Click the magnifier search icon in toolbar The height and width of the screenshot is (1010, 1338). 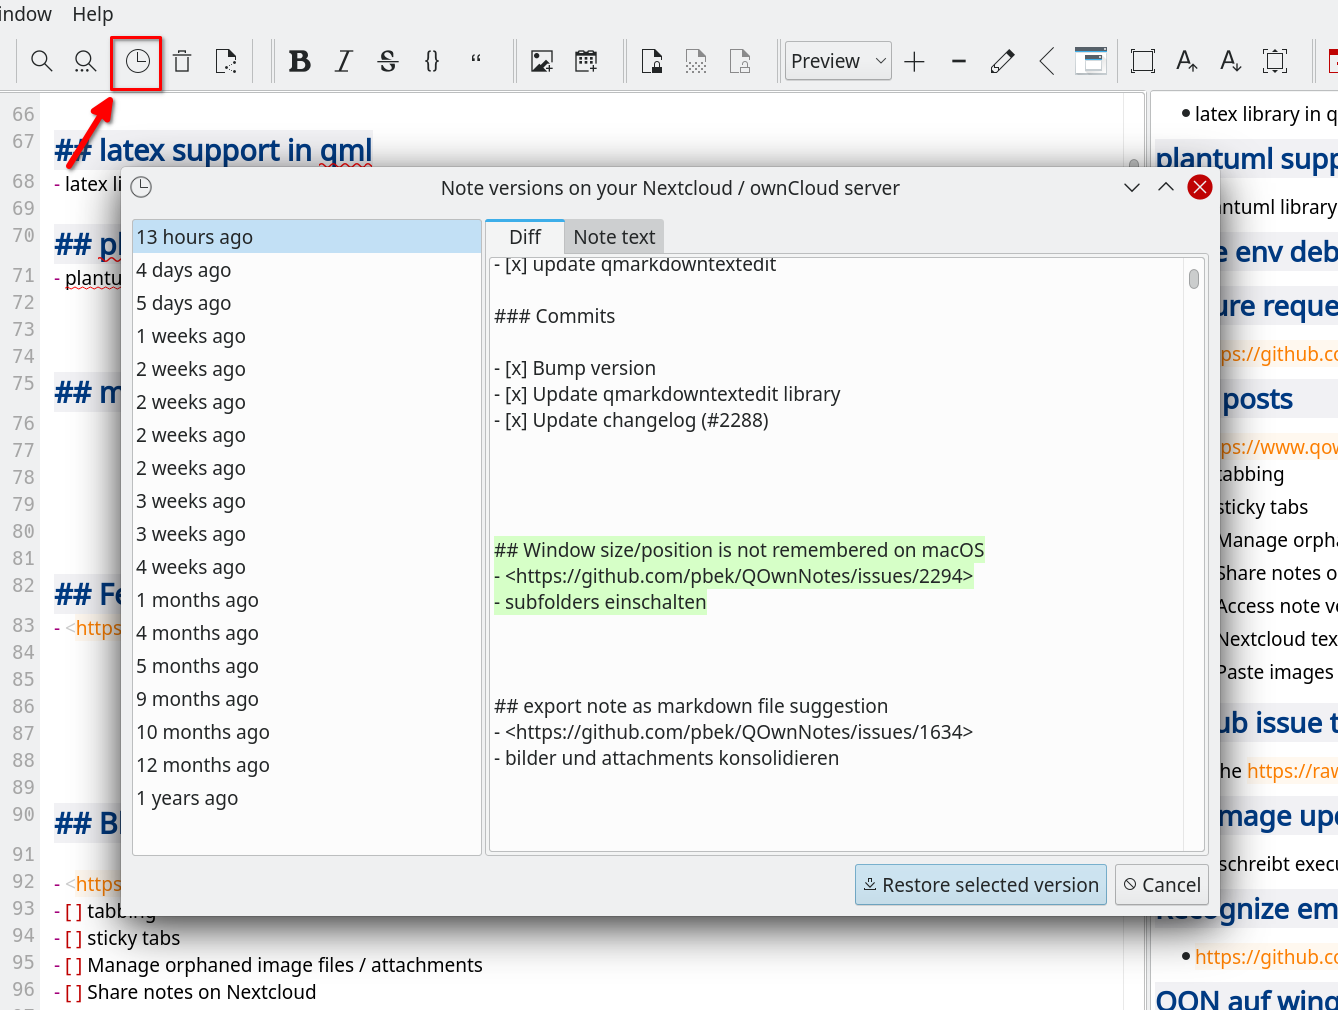42,62
